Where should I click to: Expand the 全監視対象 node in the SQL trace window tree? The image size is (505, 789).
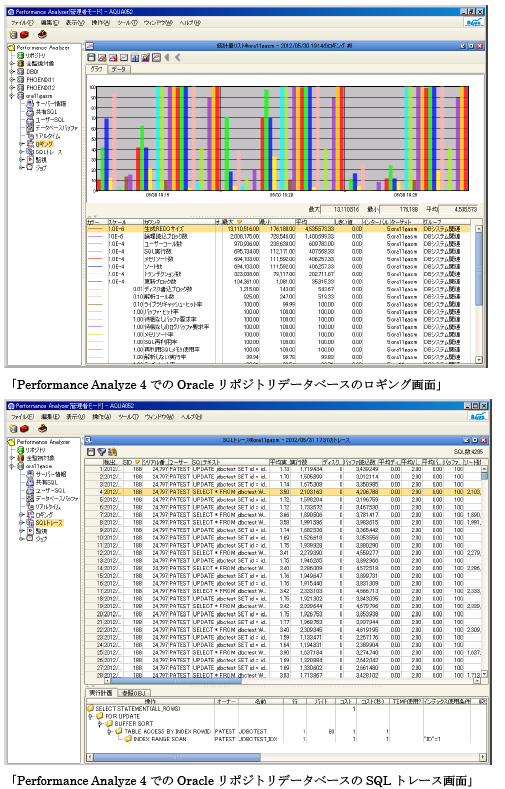(x=12, y=458)
